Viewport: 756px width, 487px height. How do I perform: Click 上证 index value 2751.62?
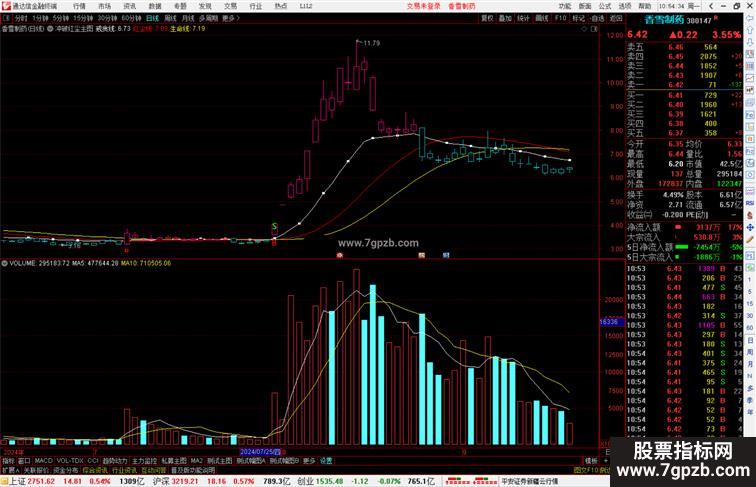tap(41, 481)
